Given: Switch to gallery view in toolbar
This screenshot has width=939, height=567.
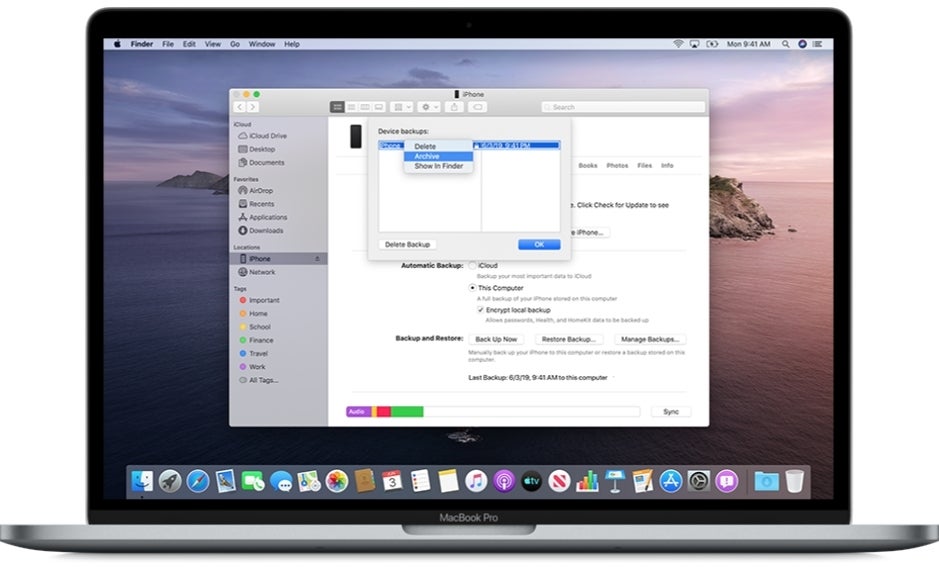Looking at the screenshot, I should pyautogui.click(x=378, y=107).
